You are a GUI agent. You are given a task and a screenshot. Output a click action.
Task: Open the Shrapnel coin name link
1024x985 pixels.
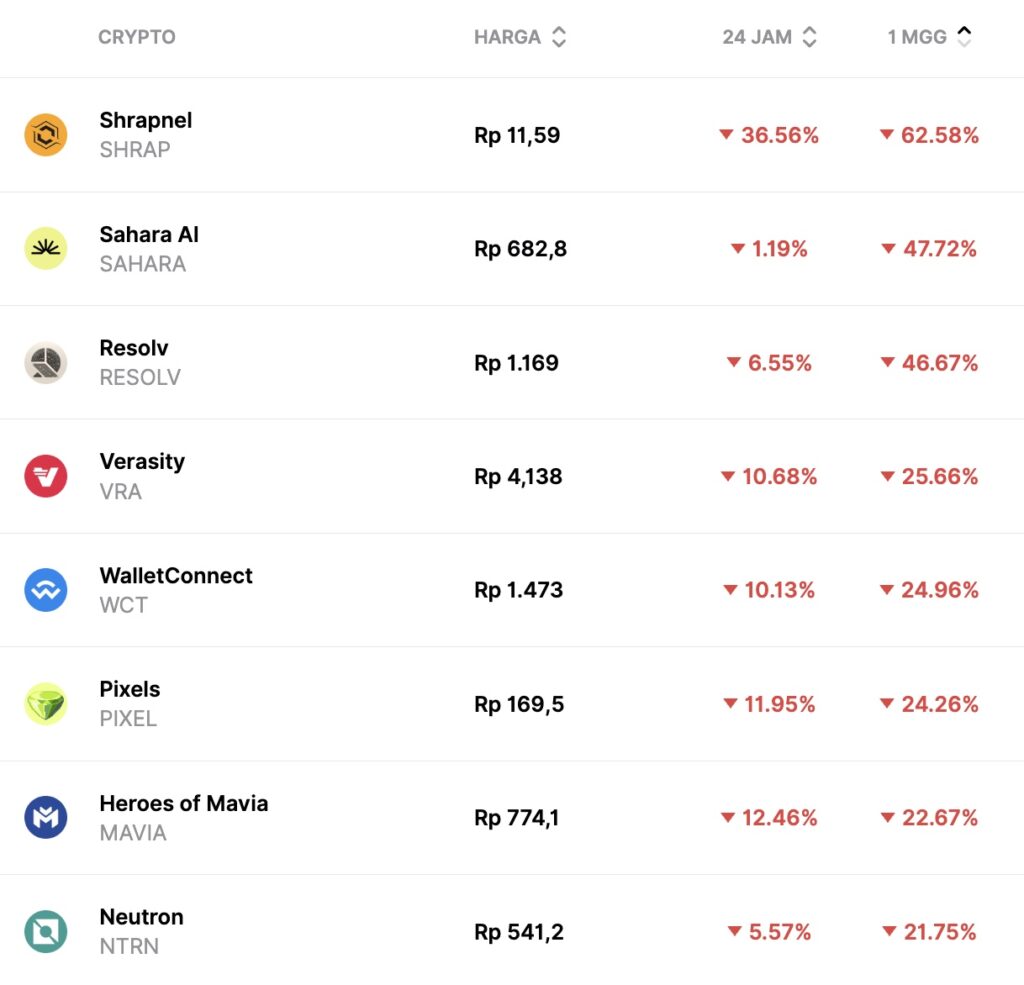(146, 121)
